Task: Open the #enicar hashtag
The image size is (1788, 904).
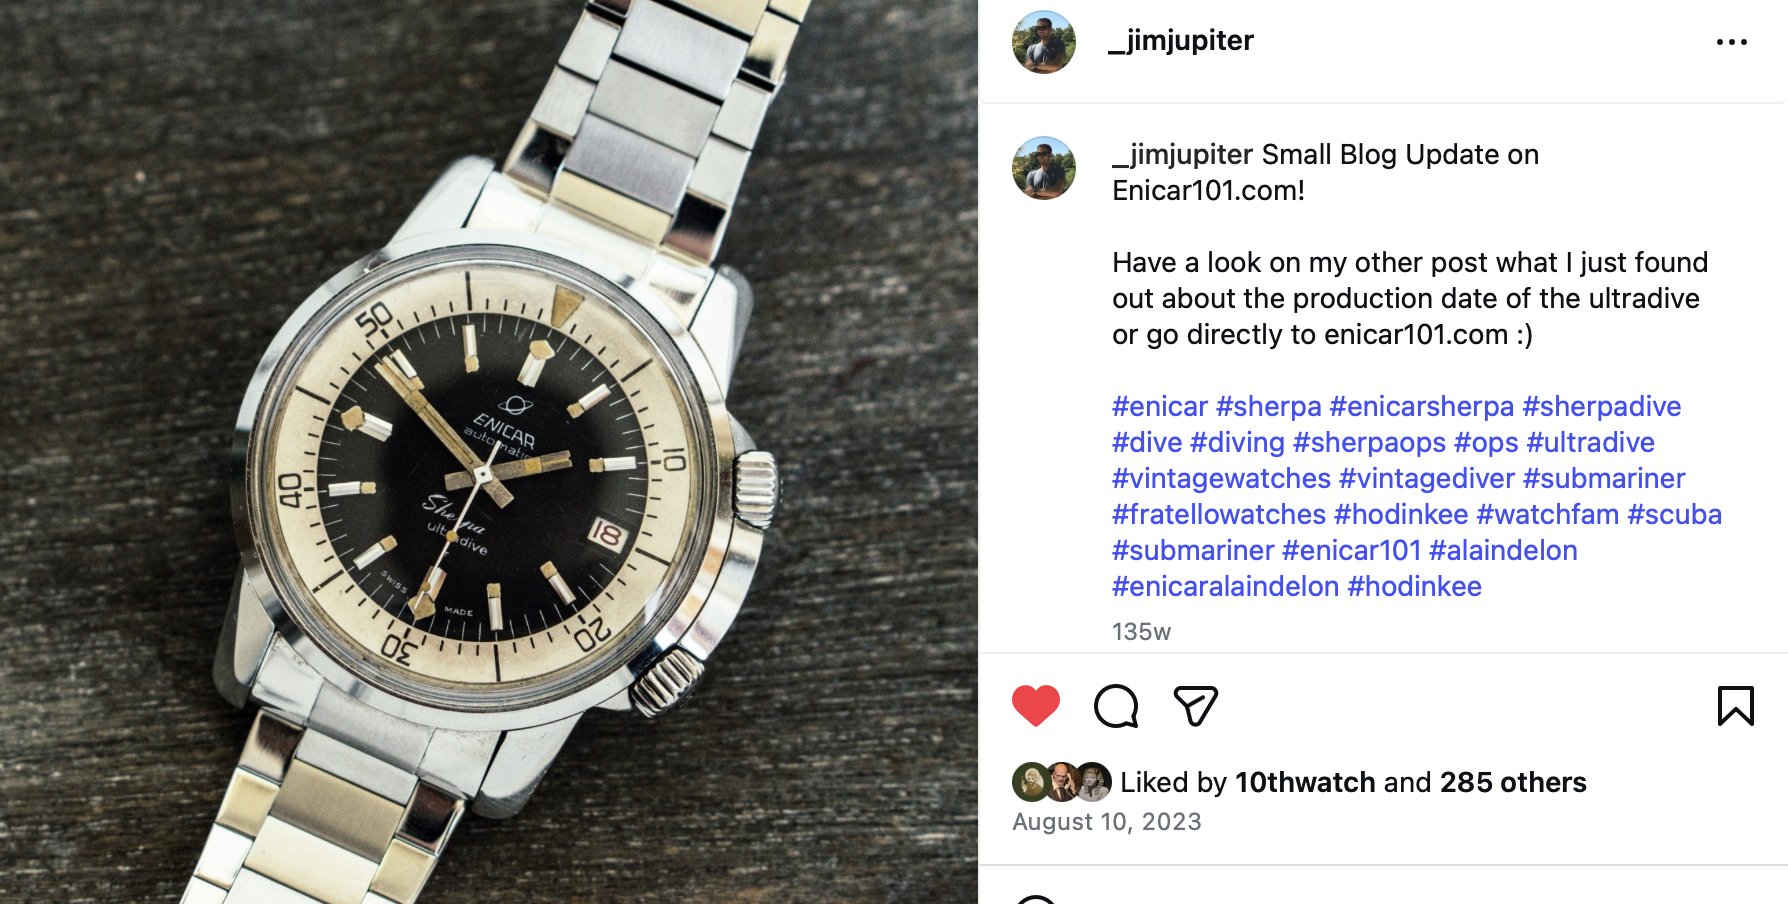Action: 1160,407
